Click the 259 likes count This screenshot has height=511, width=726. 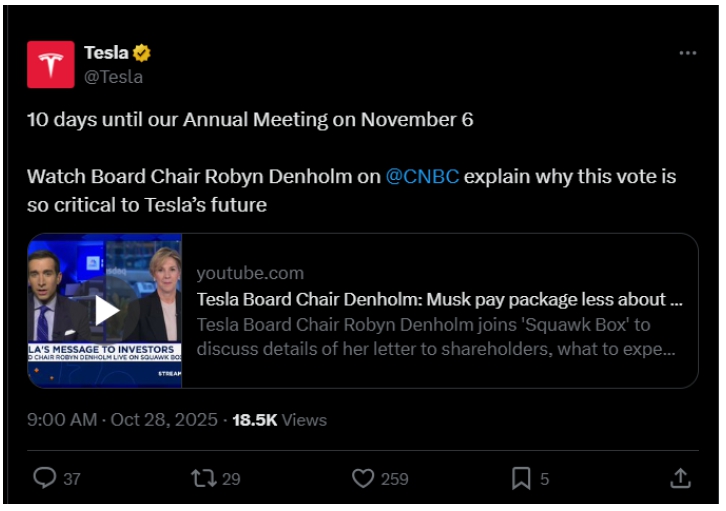pyautogui.click(x=395, y=479)
